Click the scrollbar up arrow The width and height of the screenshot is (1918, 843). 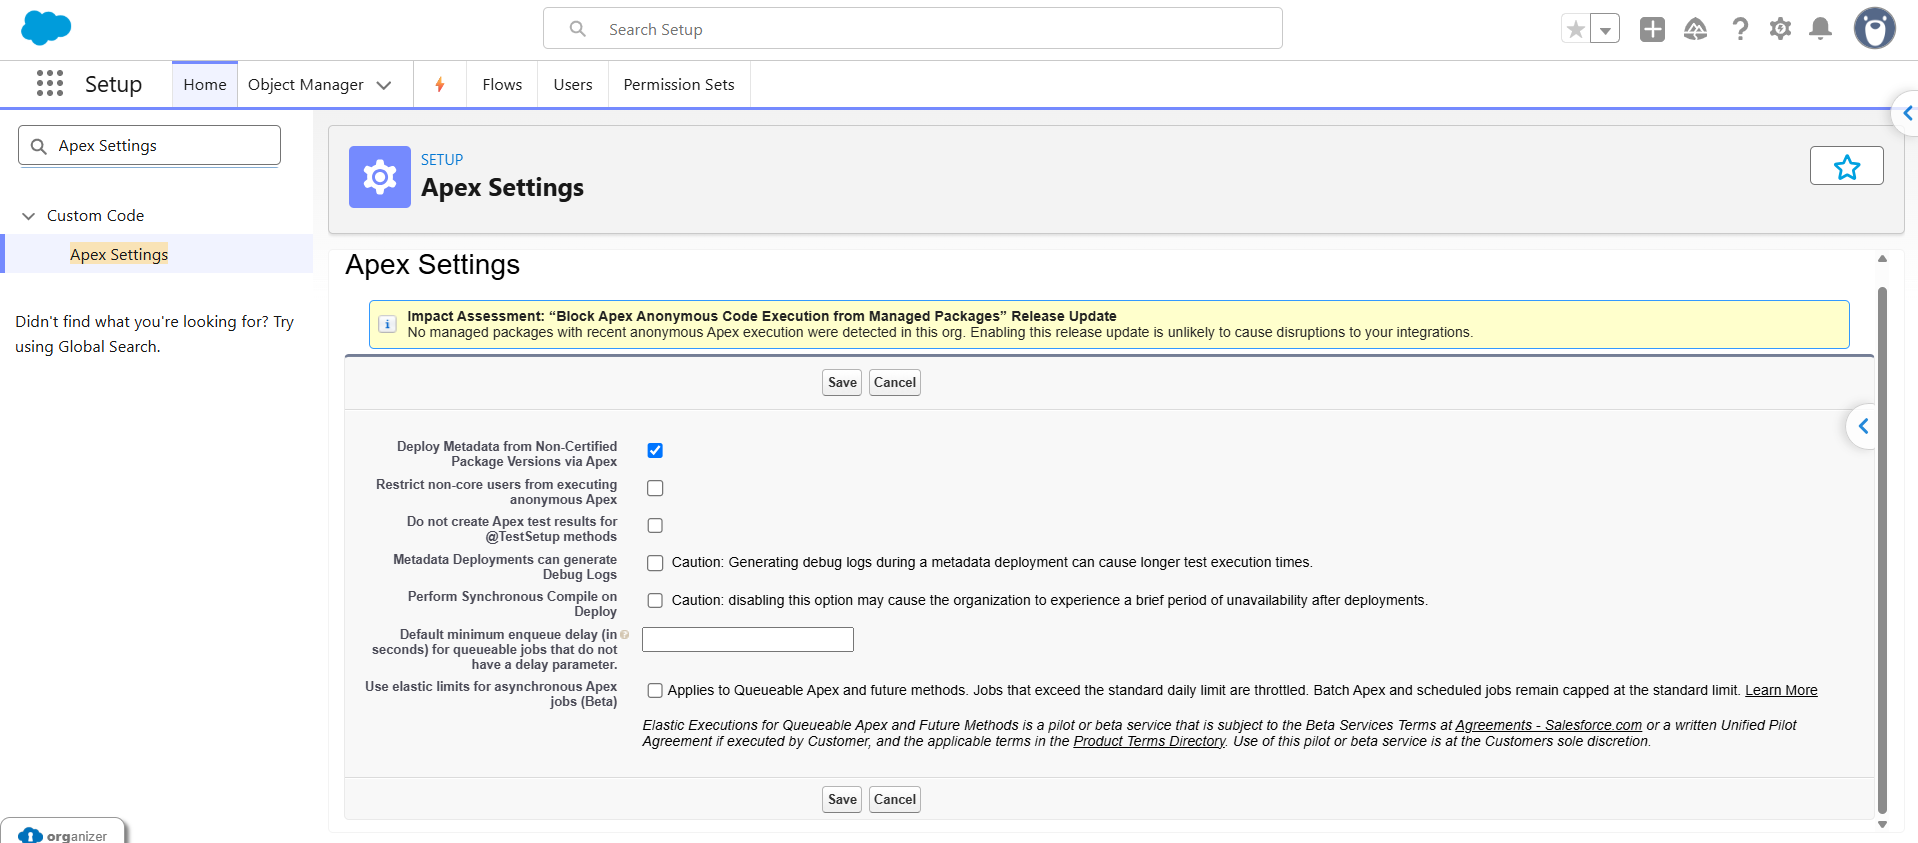1882,259
